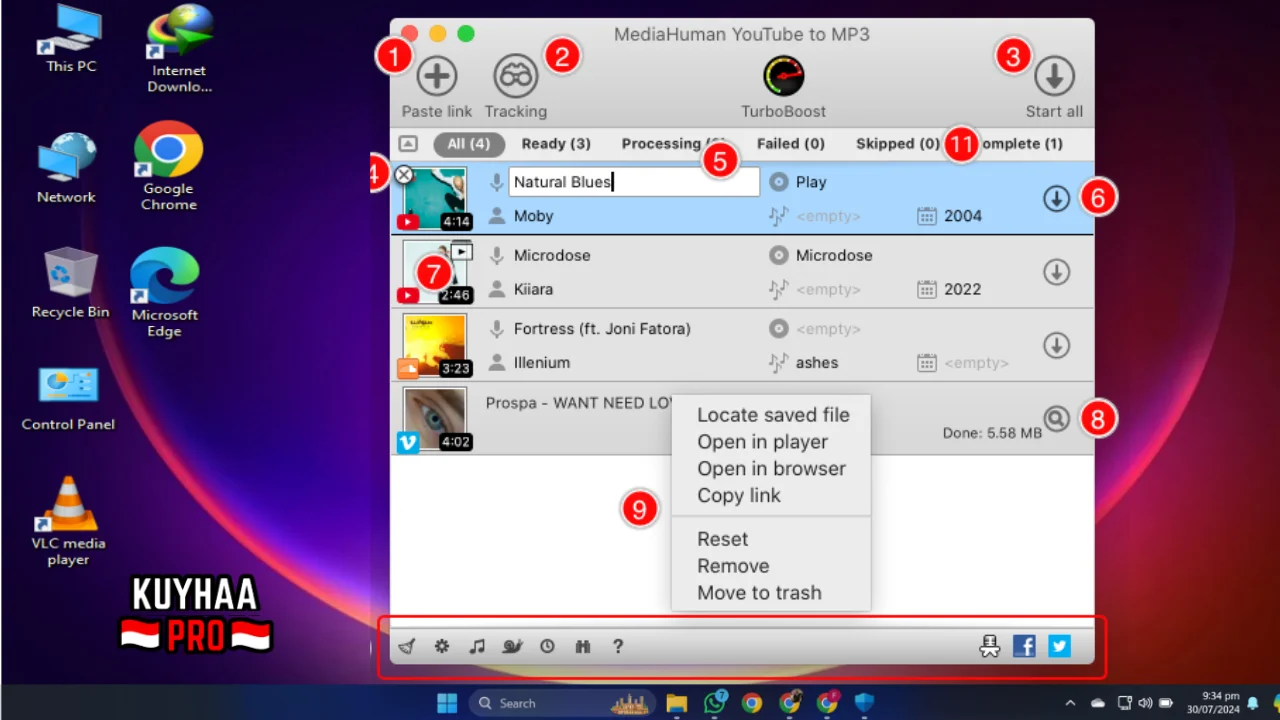The image size is (1280, 720).
Task: Switch to the Skipped (0) tab
Action: click(x=898, y=144)
